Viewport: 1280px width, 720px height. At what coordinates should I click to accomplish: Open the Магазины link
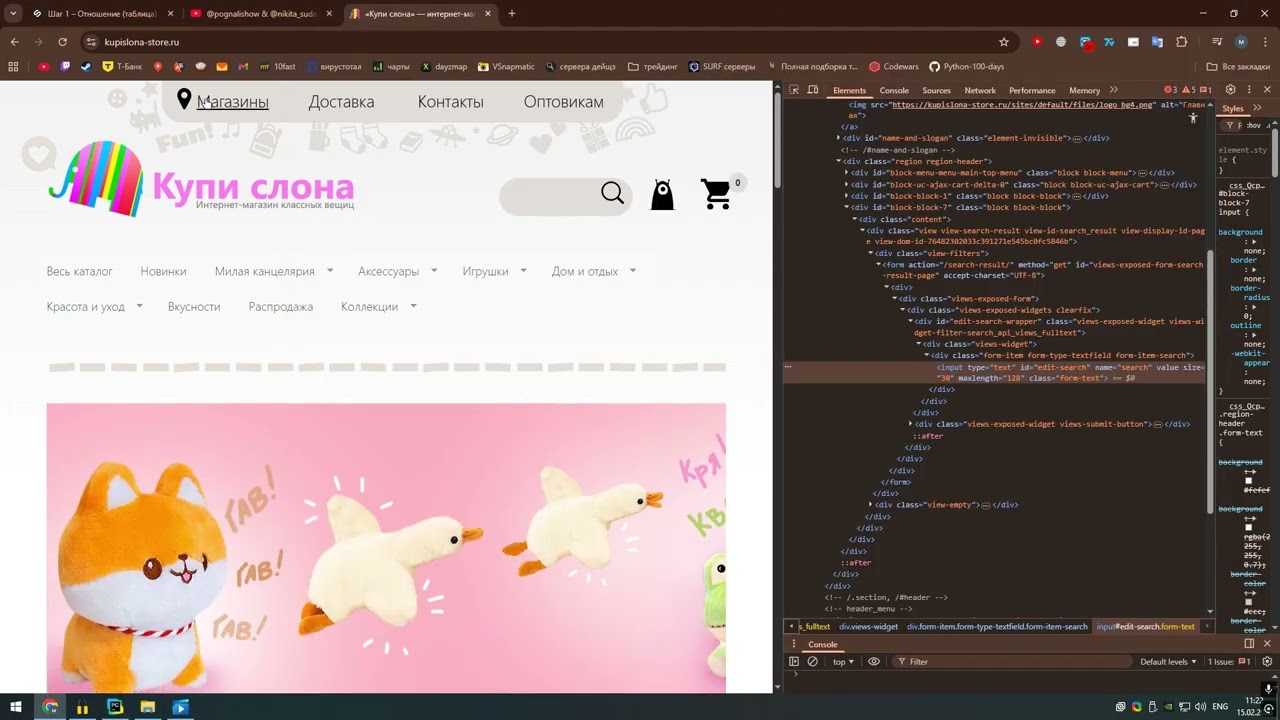pos(232,101)
